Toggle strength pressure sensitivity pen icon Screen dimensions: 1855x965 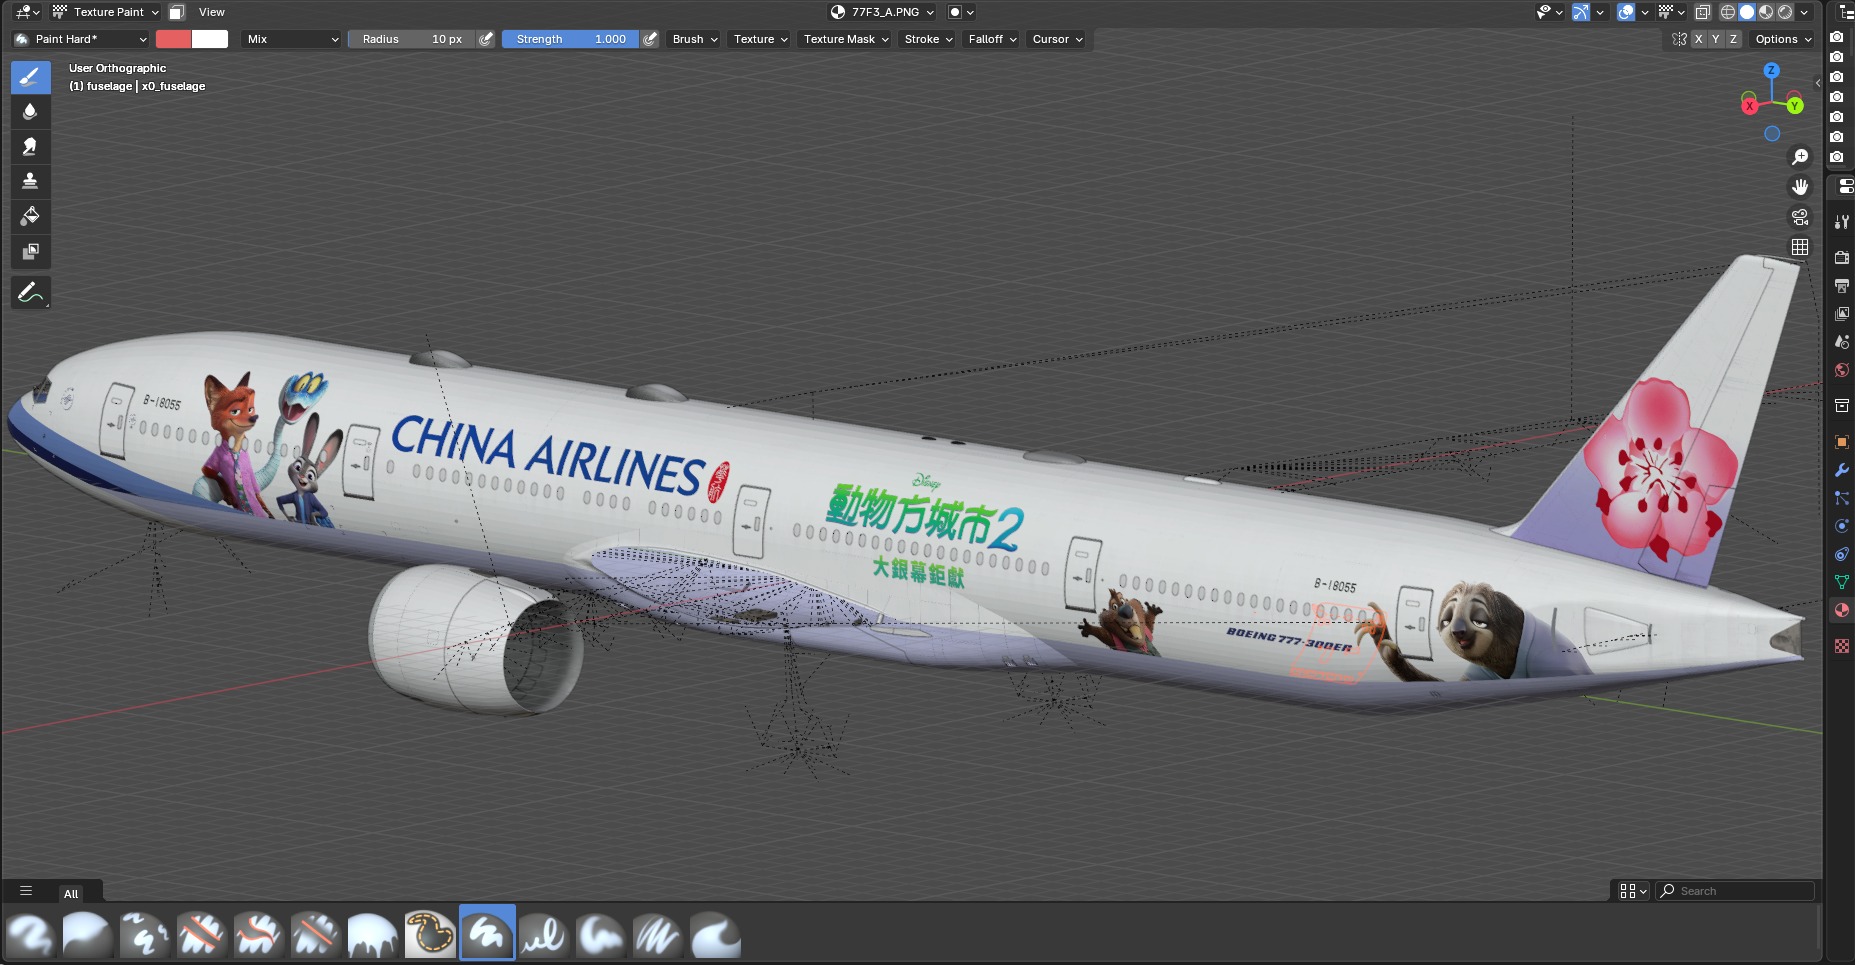[650, 39]
